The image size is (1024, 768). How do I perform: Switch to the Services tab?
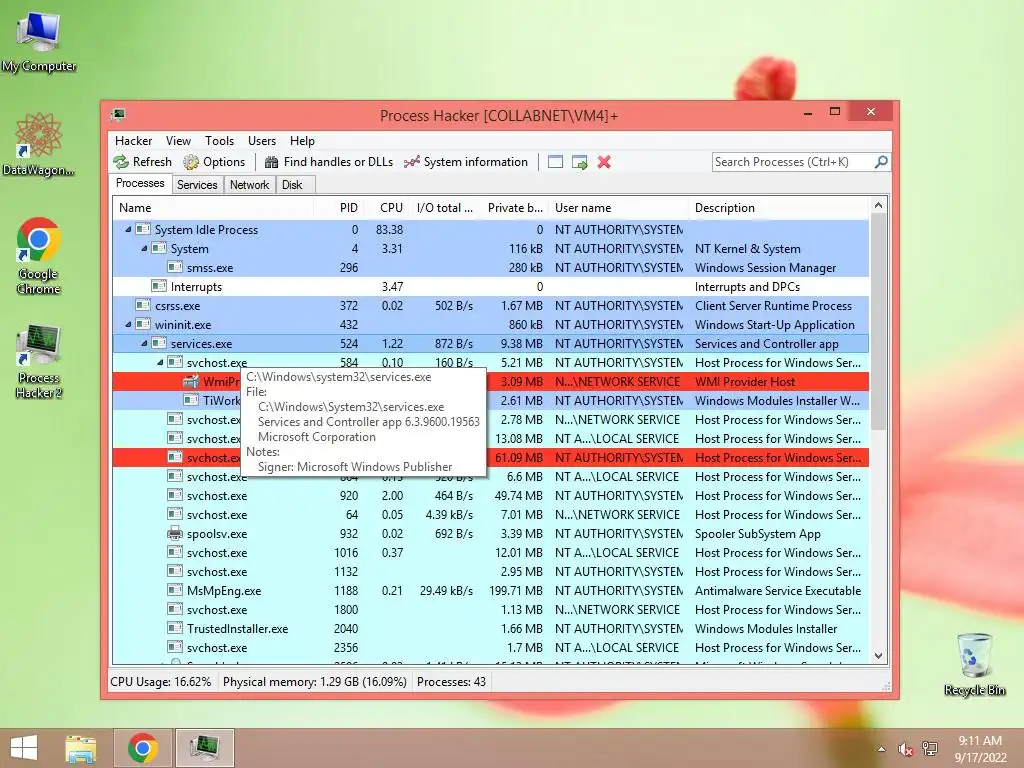(x=197, y=185)
